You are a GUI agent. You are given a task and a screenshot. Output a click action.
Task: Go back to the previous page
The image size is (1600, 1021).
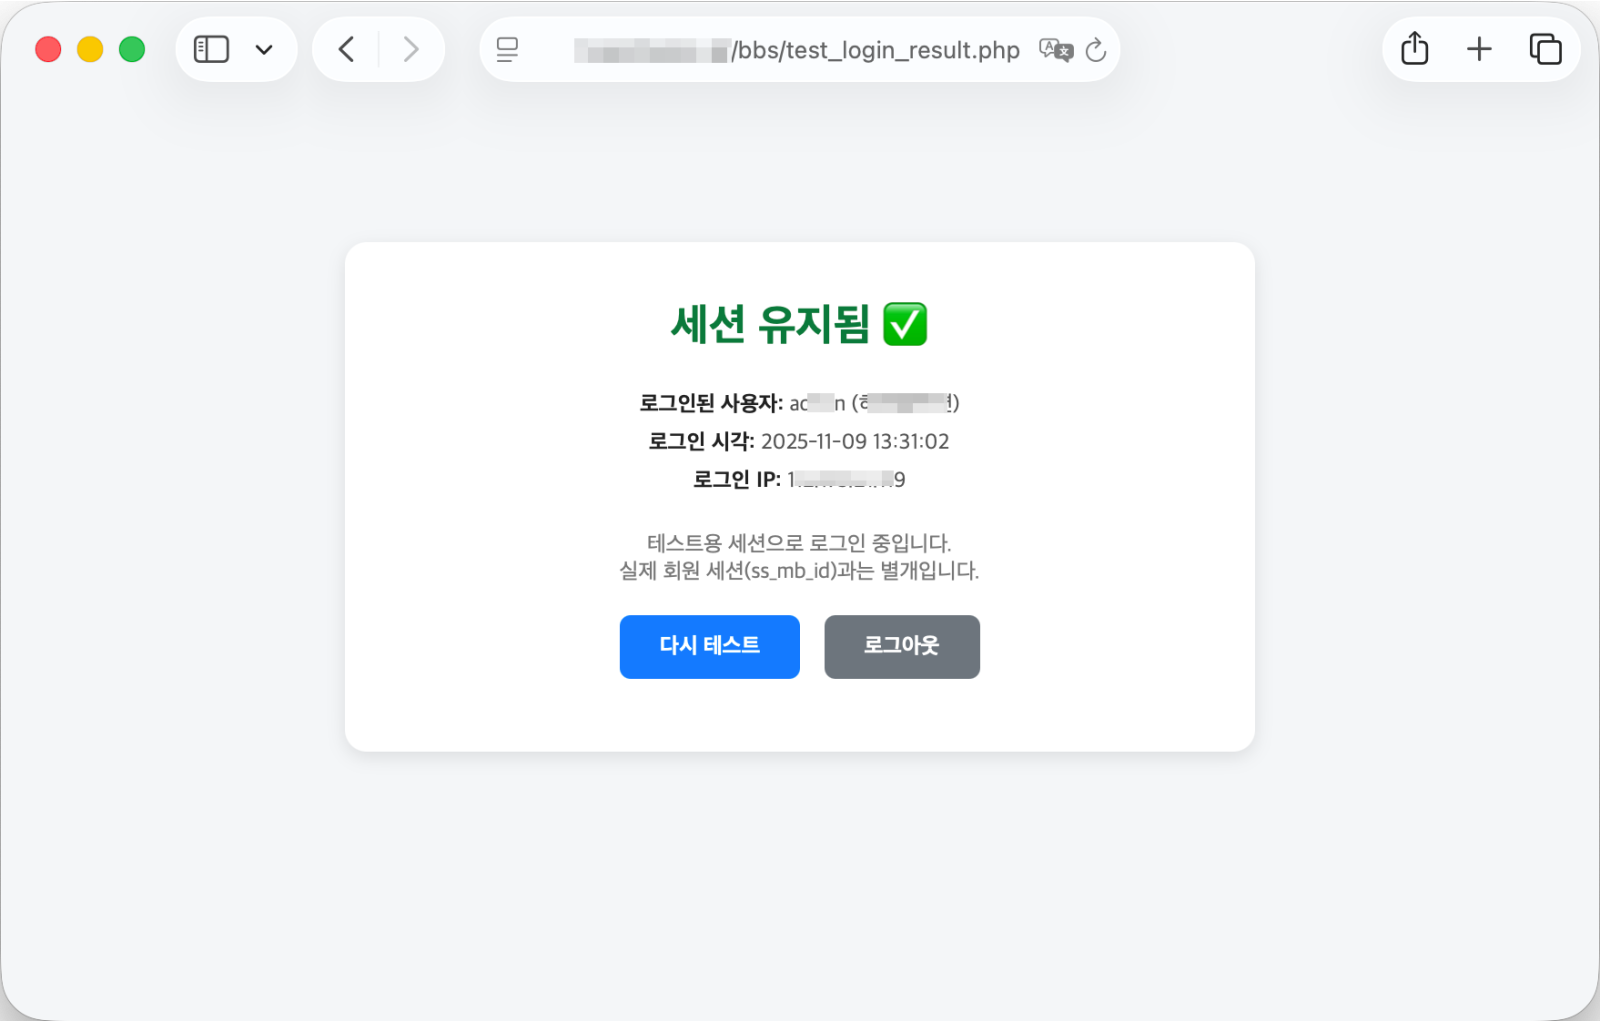pos(346,49)
